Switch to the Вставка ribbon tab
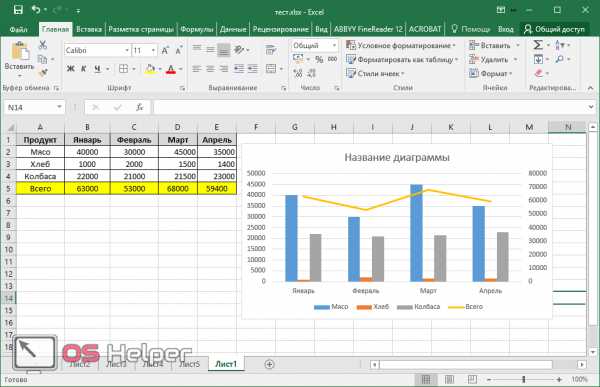600x387 pixels. (89, 29)
